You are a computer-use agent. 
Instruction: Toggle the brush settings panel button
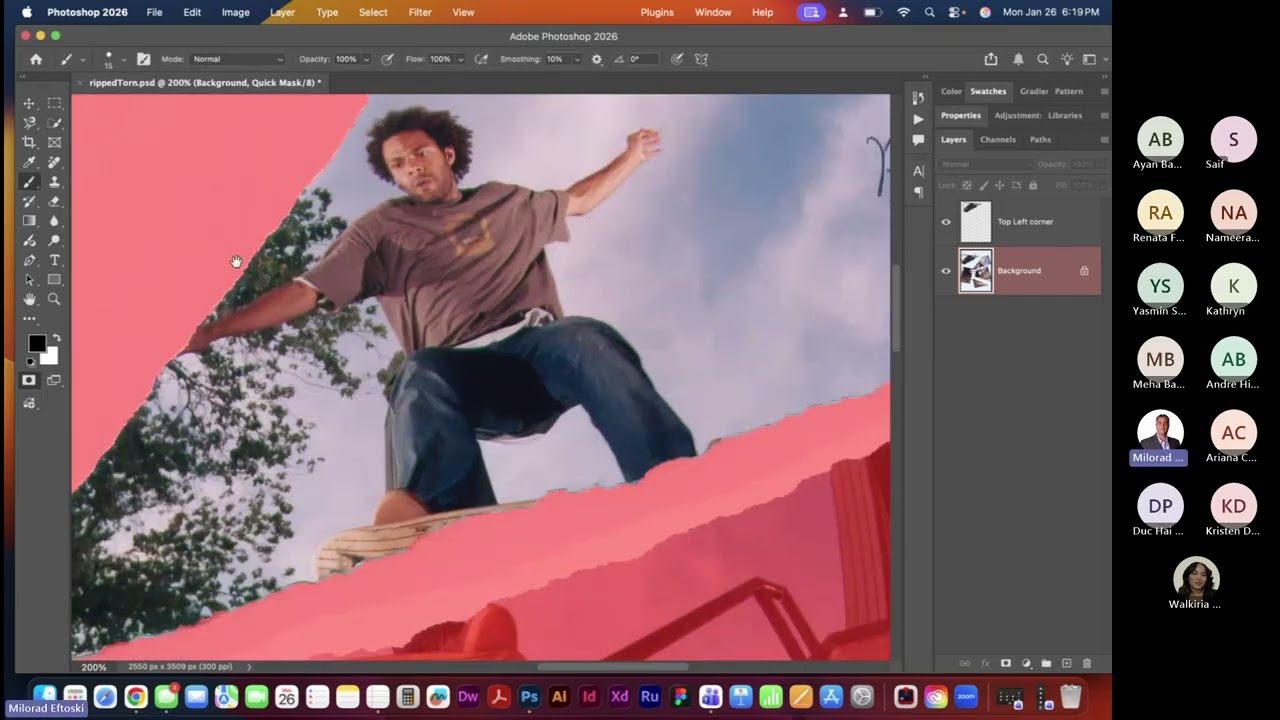click(x=143, y=59)
